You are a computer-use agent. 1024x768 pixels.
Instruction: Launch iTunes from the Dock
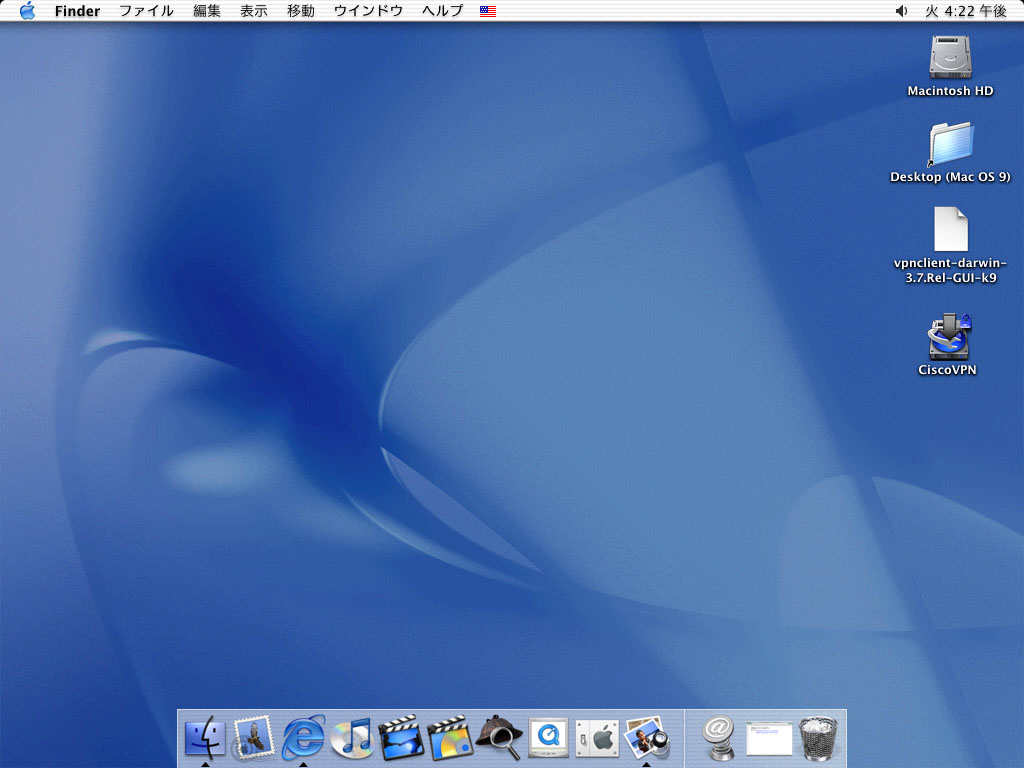coord(352,738)
